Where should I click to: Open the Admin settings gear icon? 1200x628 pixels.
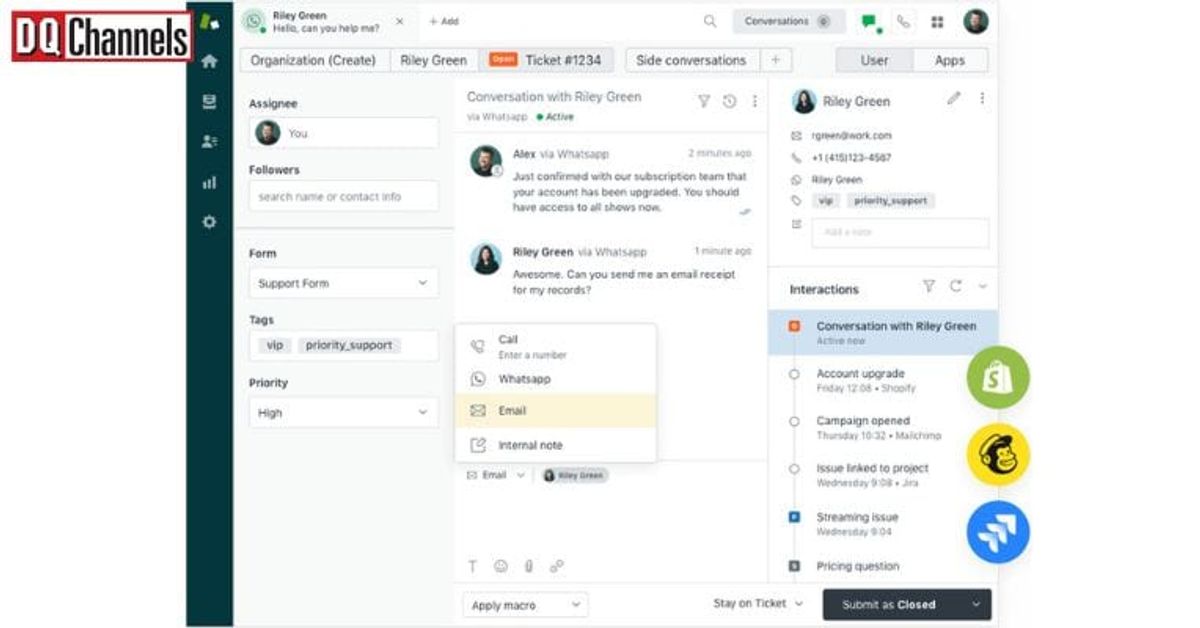(x=209, y=223)
